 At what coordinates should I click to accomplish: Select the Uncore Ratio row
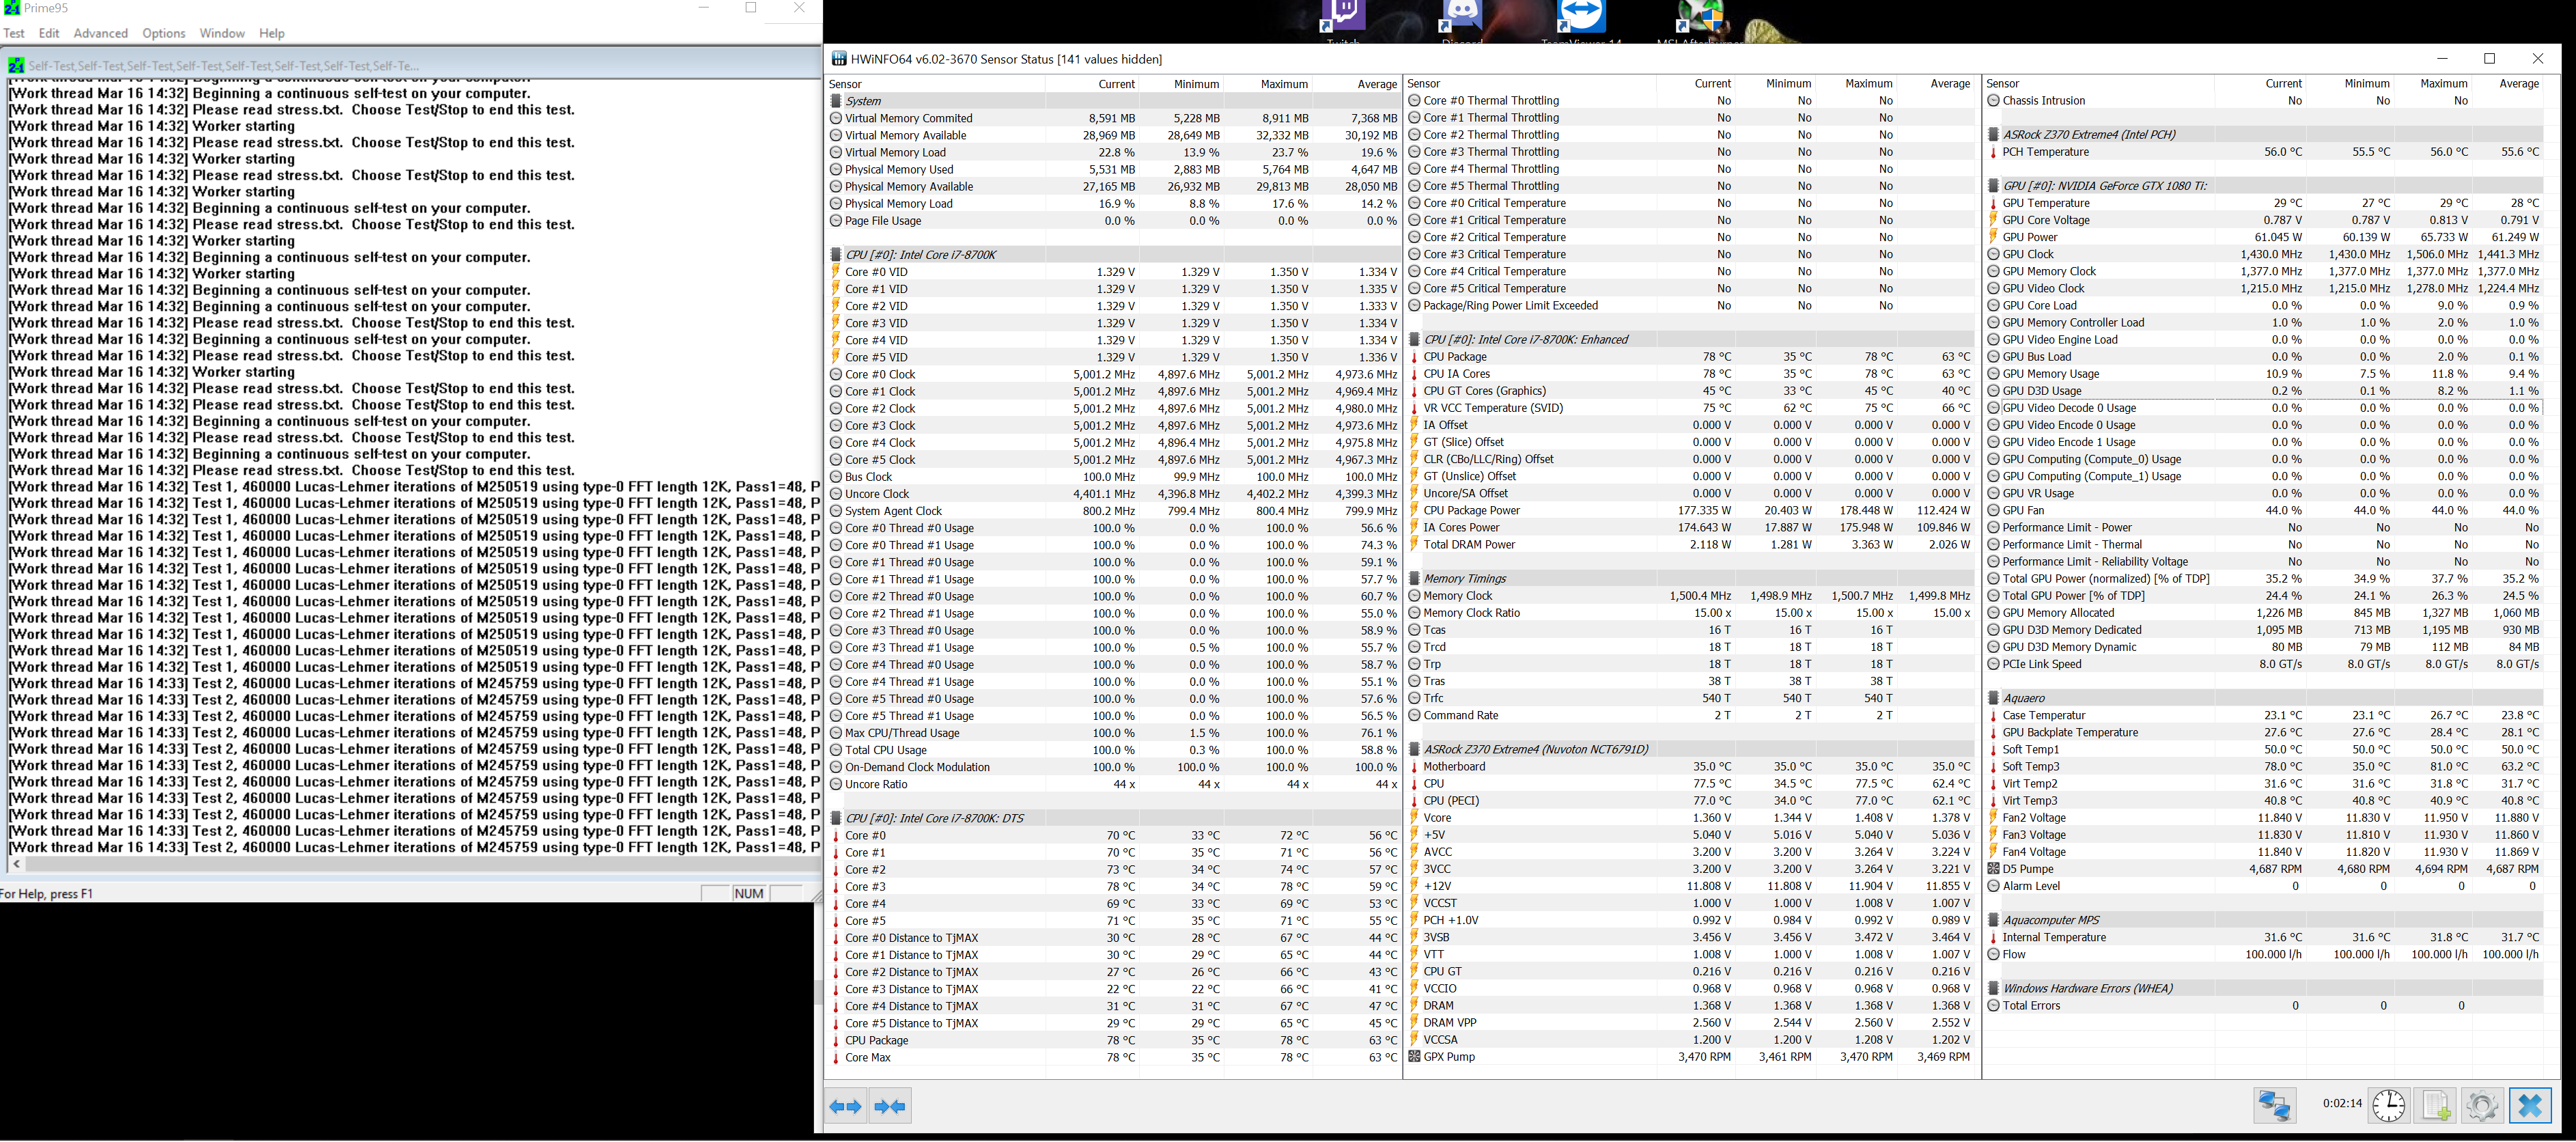tap(1113, 784)
